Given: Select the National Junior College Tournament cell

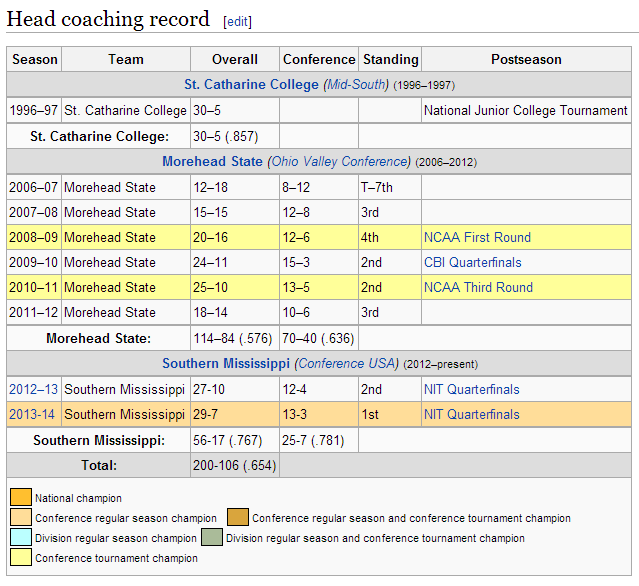Looking at the screenshot, I should (x=526, y=110).
